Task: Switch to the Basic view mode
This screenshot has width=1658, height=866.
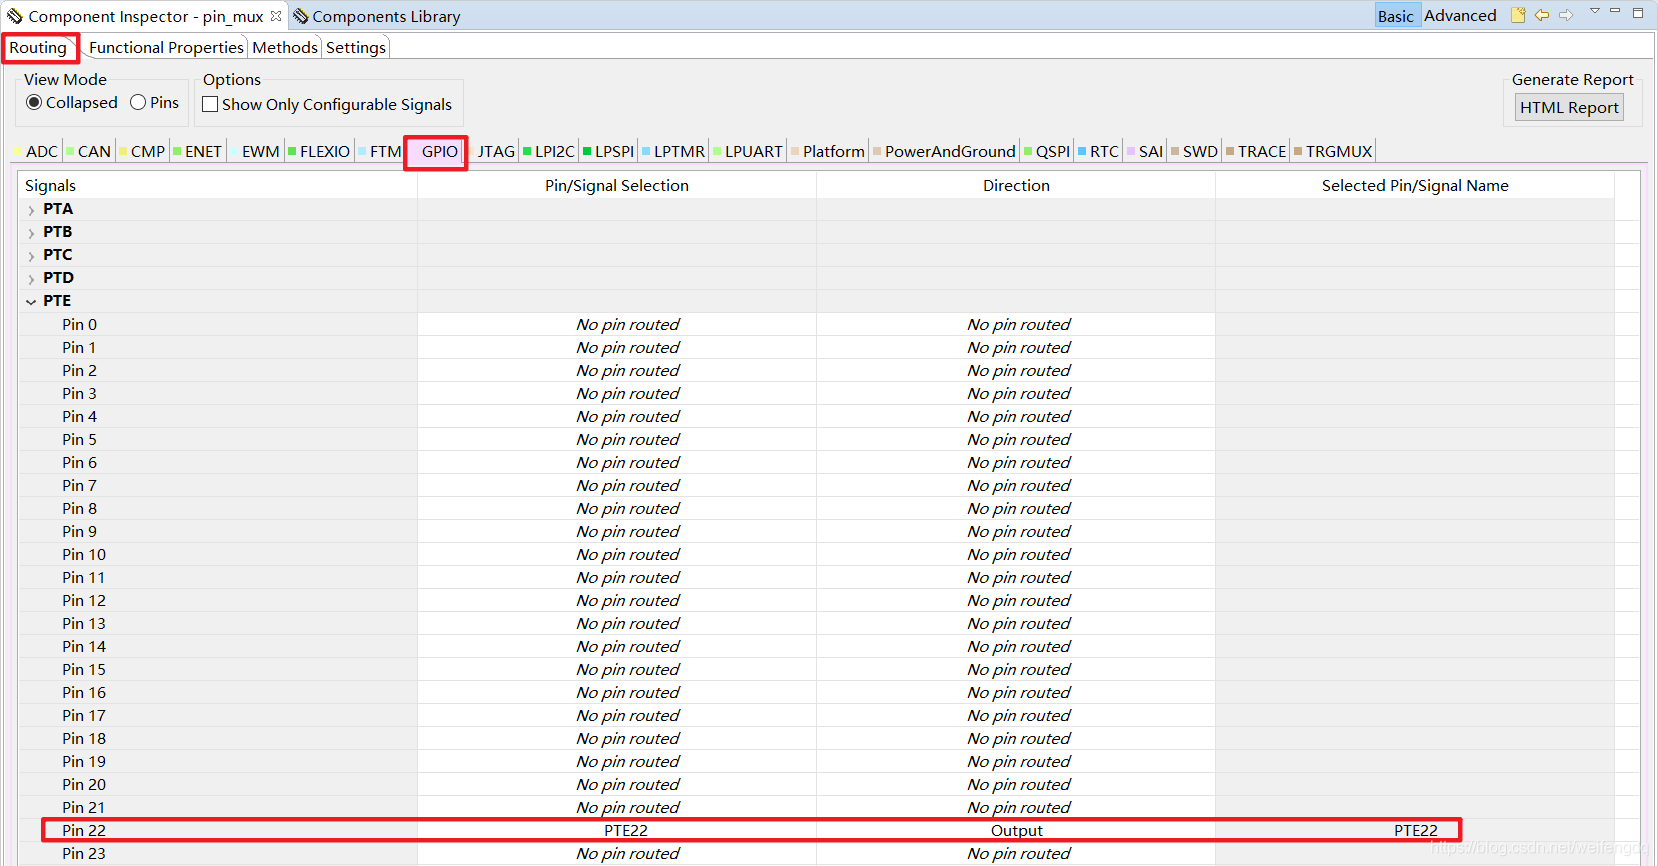Action: tap(1395, 16)
